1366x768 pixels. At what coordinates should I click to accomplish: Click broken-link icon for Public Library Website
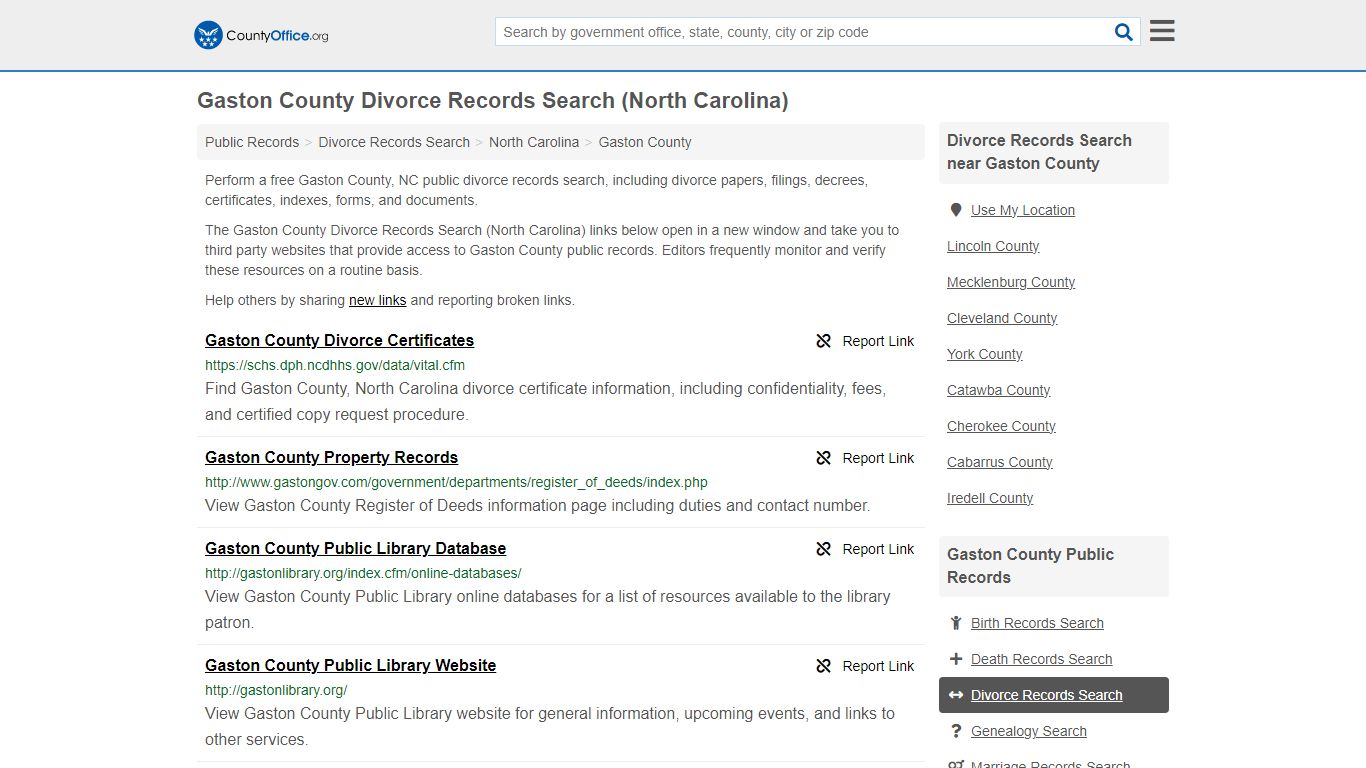tap(824, 666)
